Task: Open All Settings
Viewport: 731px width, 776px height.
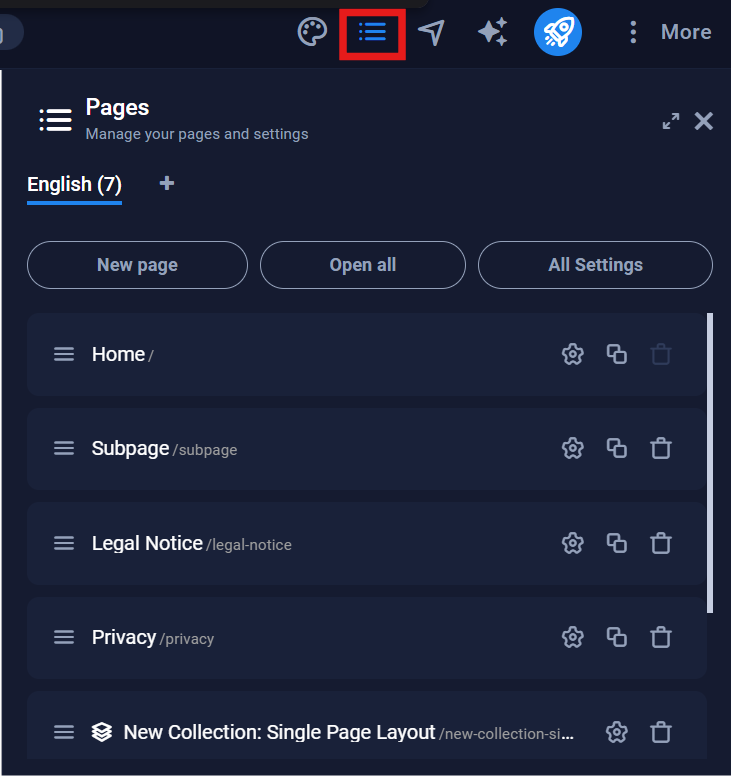Action: [595, 265]
